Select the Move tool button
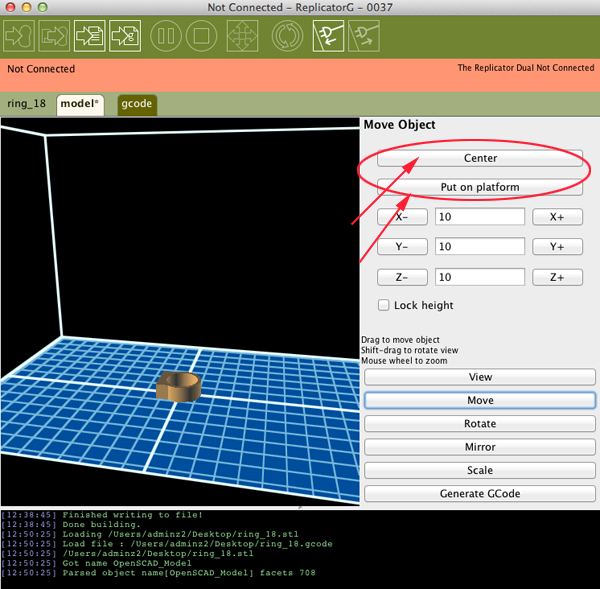 [480, 400]
